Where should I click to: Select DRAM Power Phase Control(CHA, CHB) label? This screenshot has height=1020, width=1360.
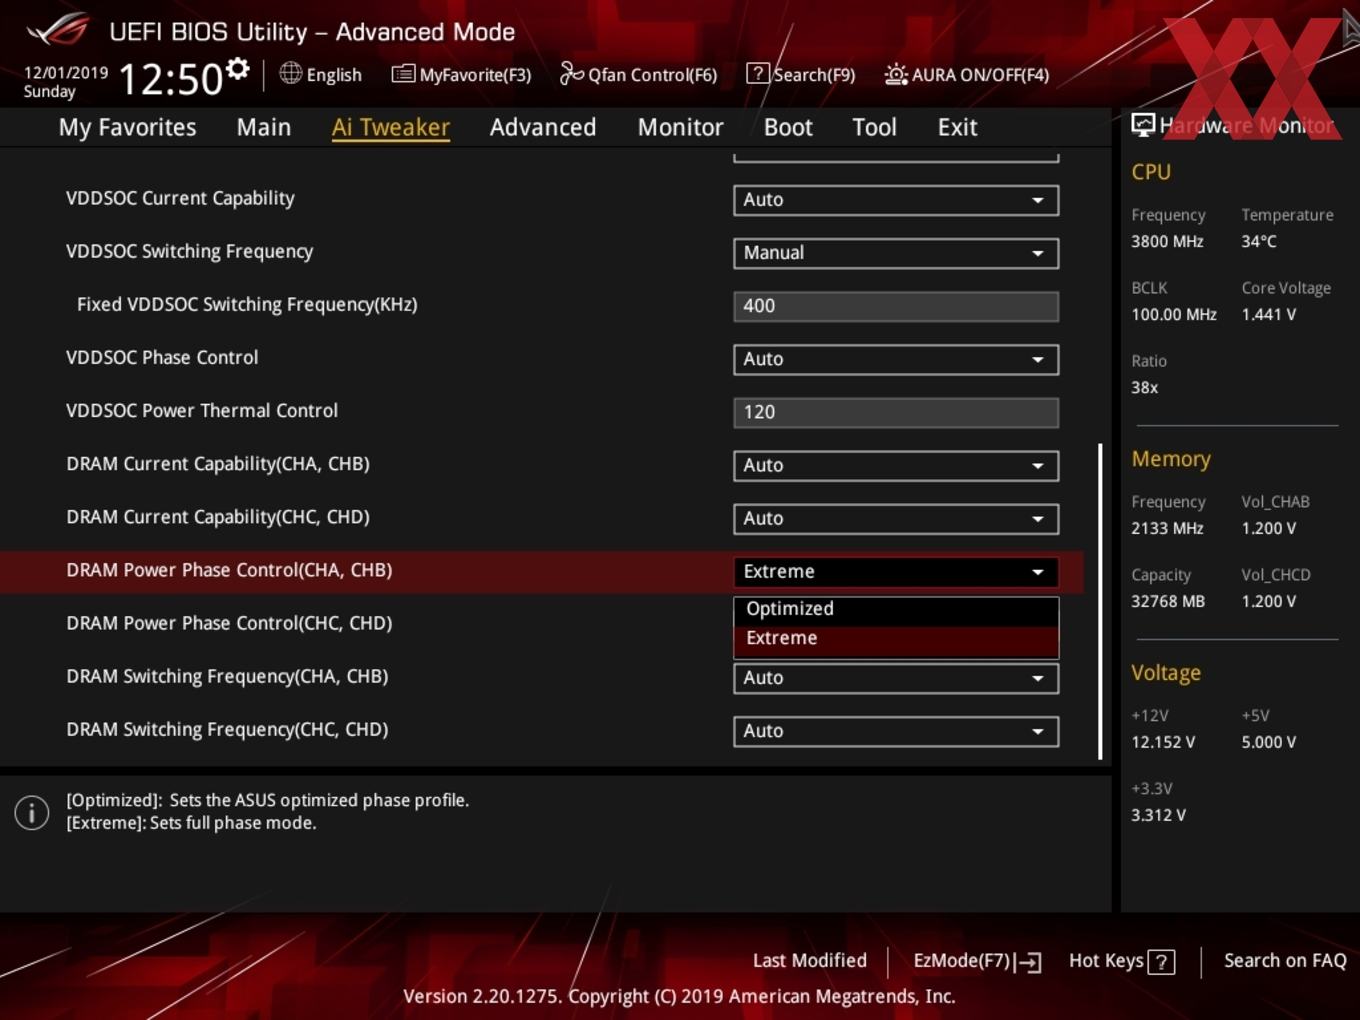[x=229, y=570]
